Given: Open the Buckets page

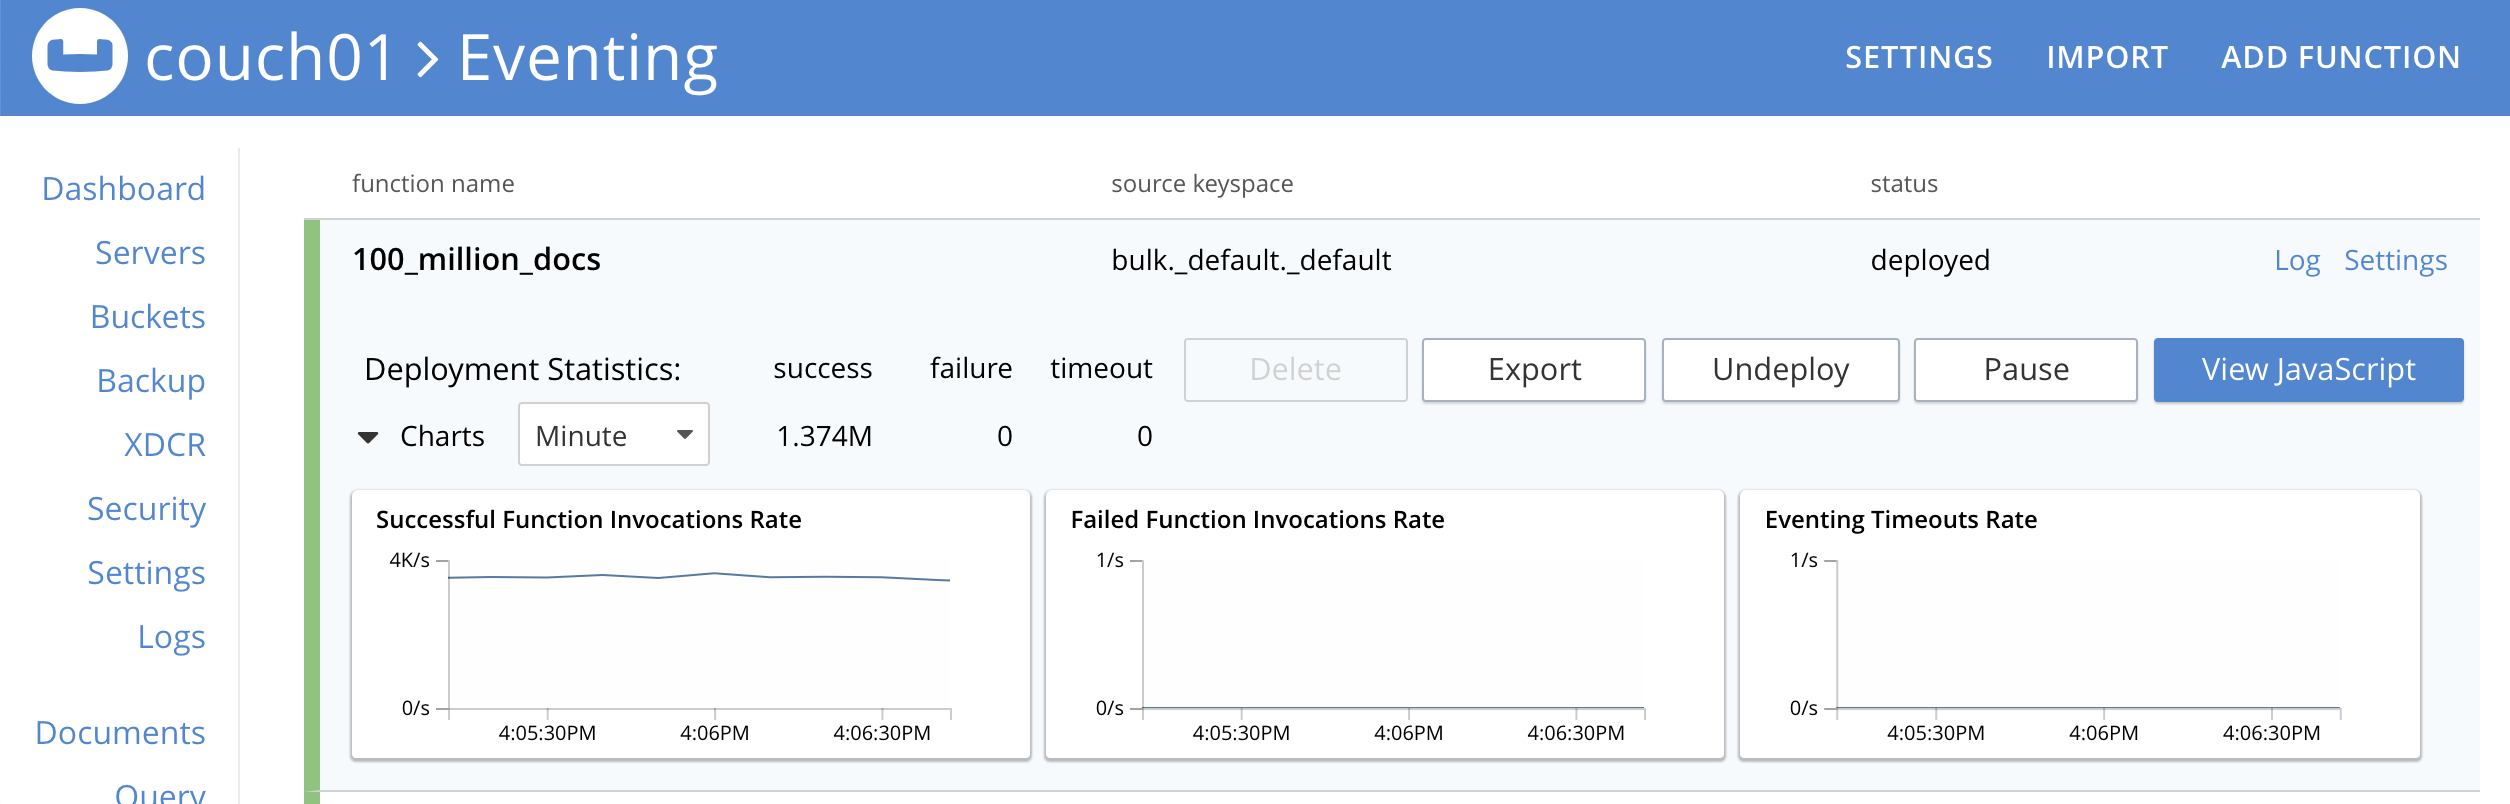Looking at the screenshot, I should (x=148, y=316).
